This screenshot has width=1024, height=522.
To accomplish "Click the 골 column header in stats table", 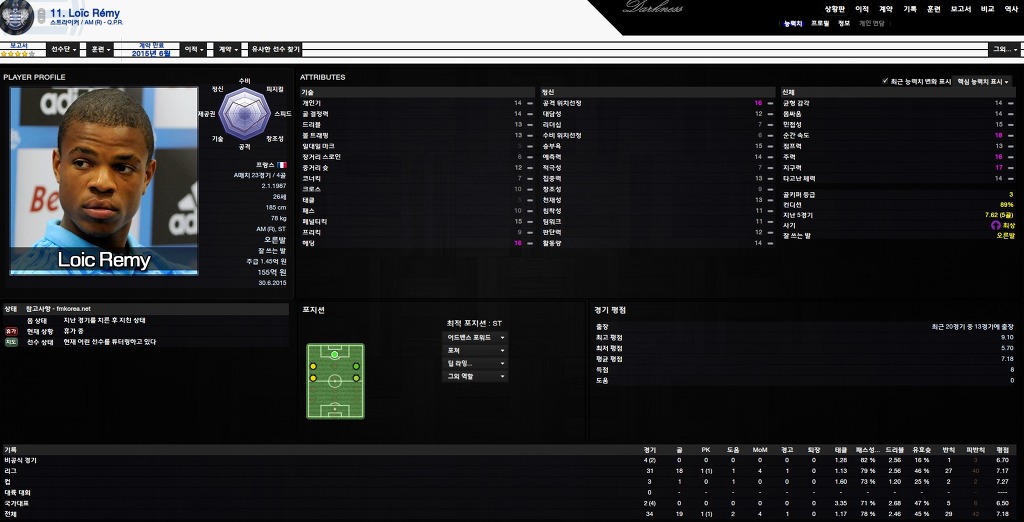I will click(x=680, y=450).
